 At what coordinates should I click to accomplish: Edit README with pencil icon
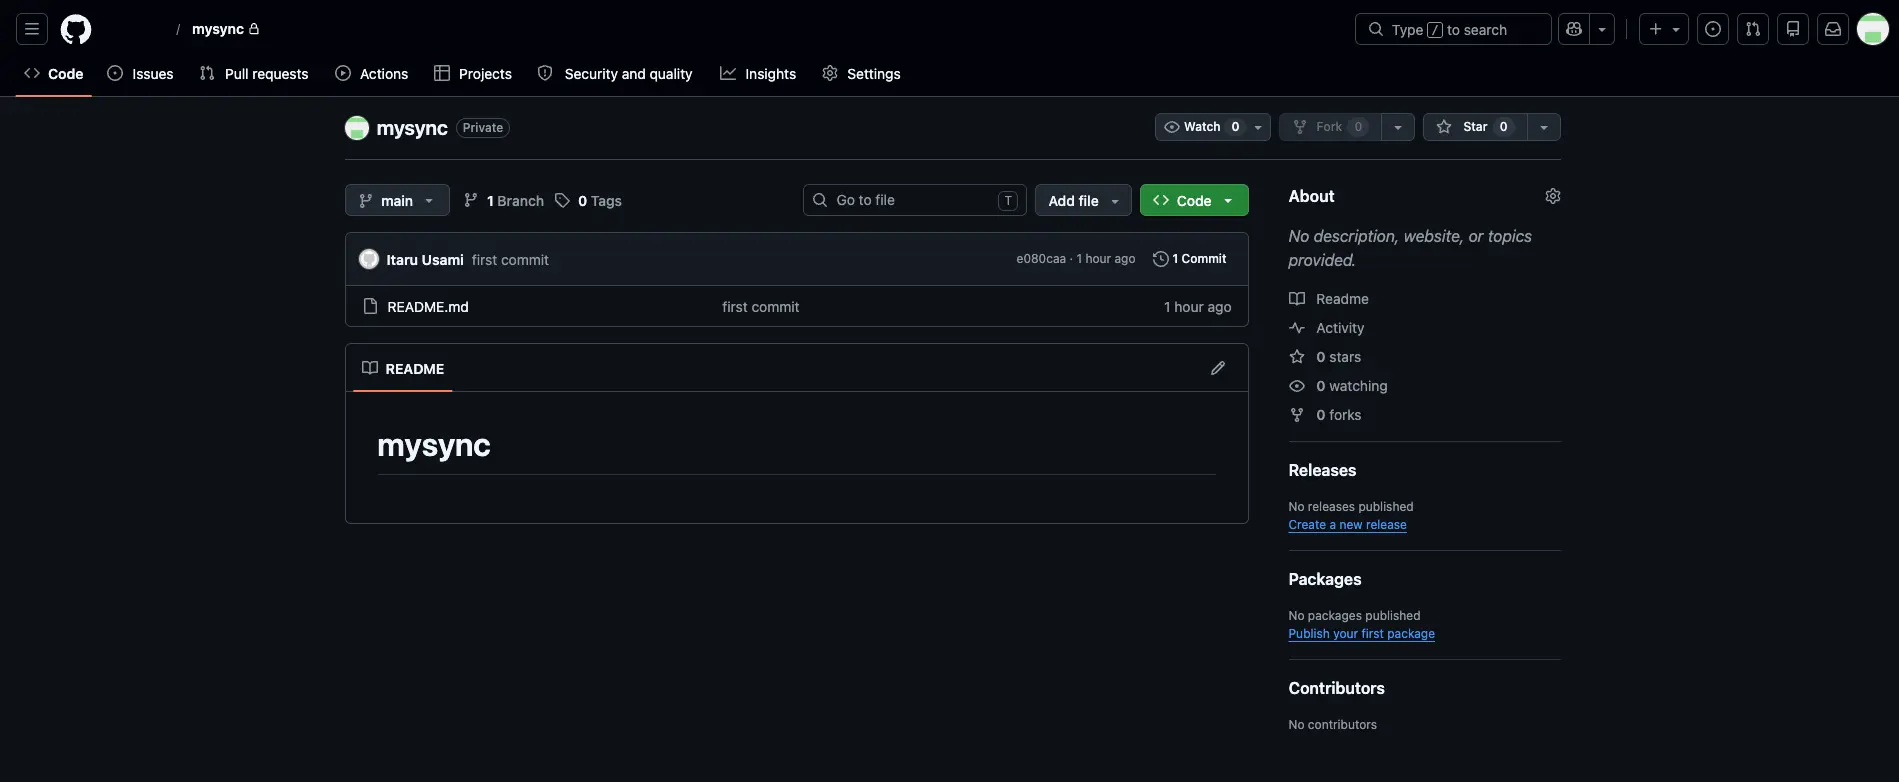[1218, 368]
